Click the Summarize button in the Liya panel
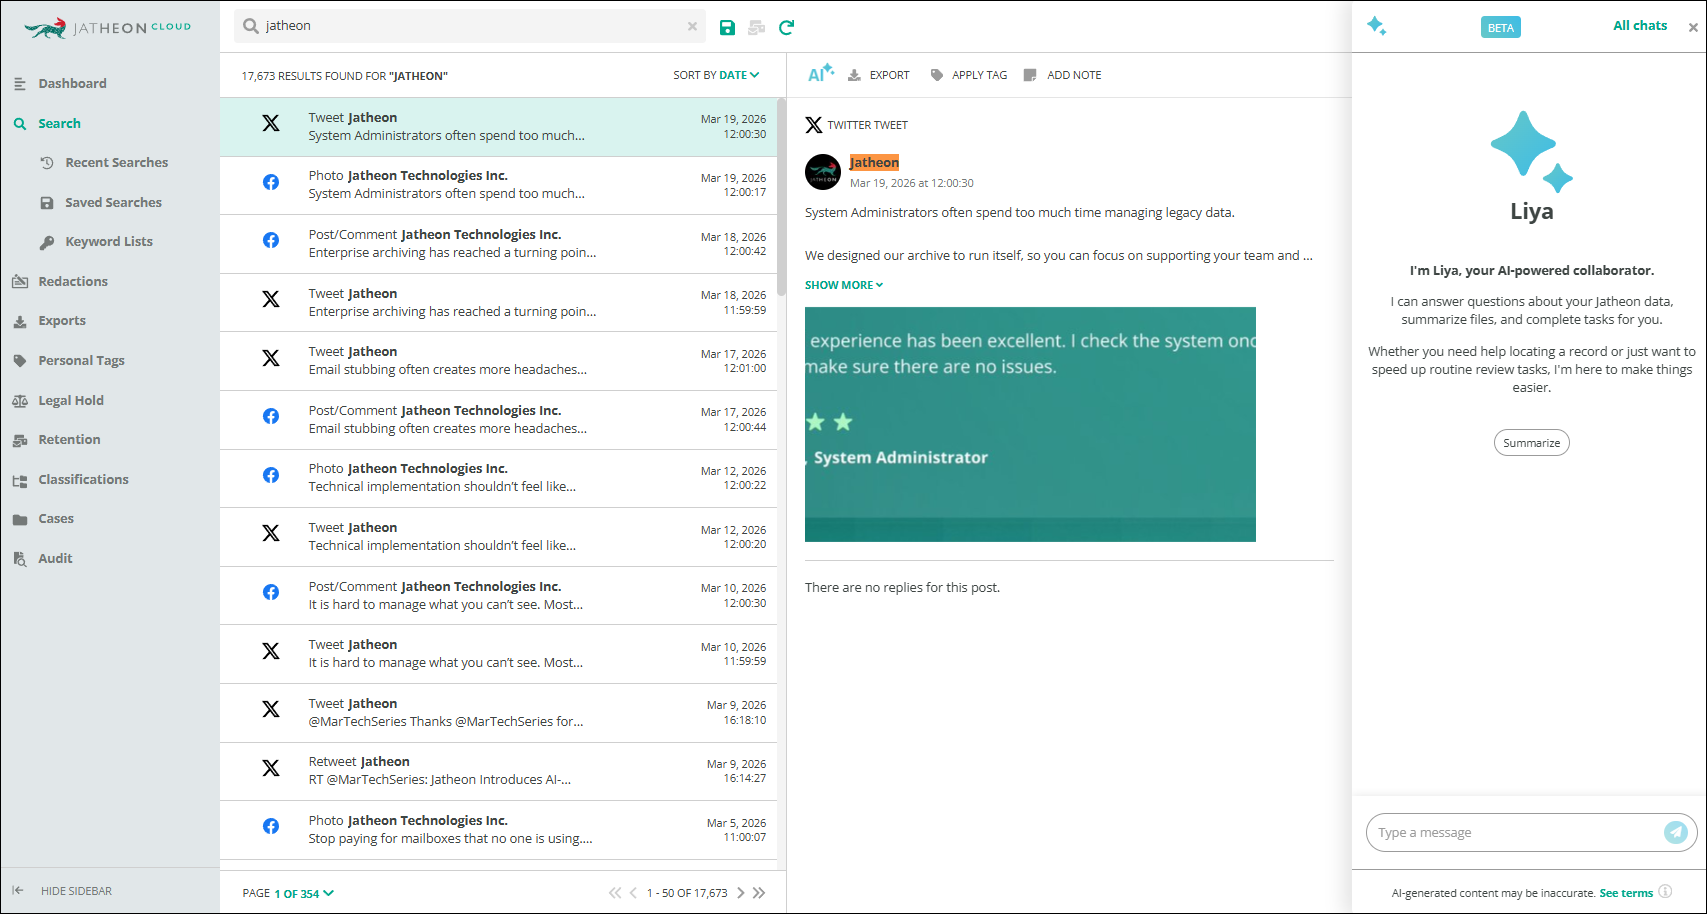Viewport: 1707px width, 914px height. tap(1531, 442)
